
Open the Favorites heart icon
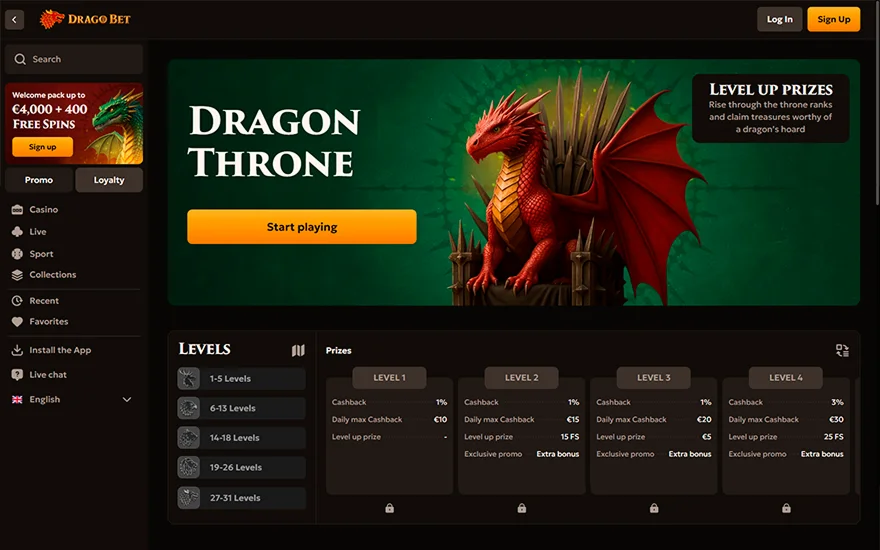coord(17,322)
